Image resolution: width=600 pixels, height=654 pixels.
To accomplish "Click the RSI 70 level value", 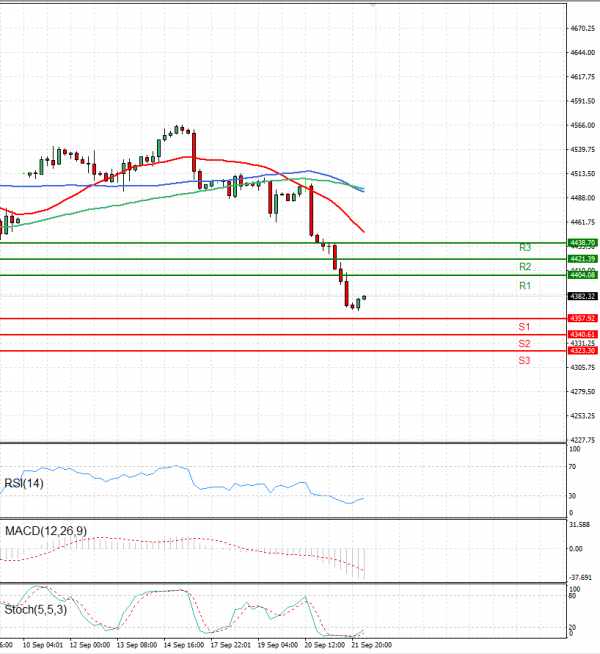I will coord(572,467).
